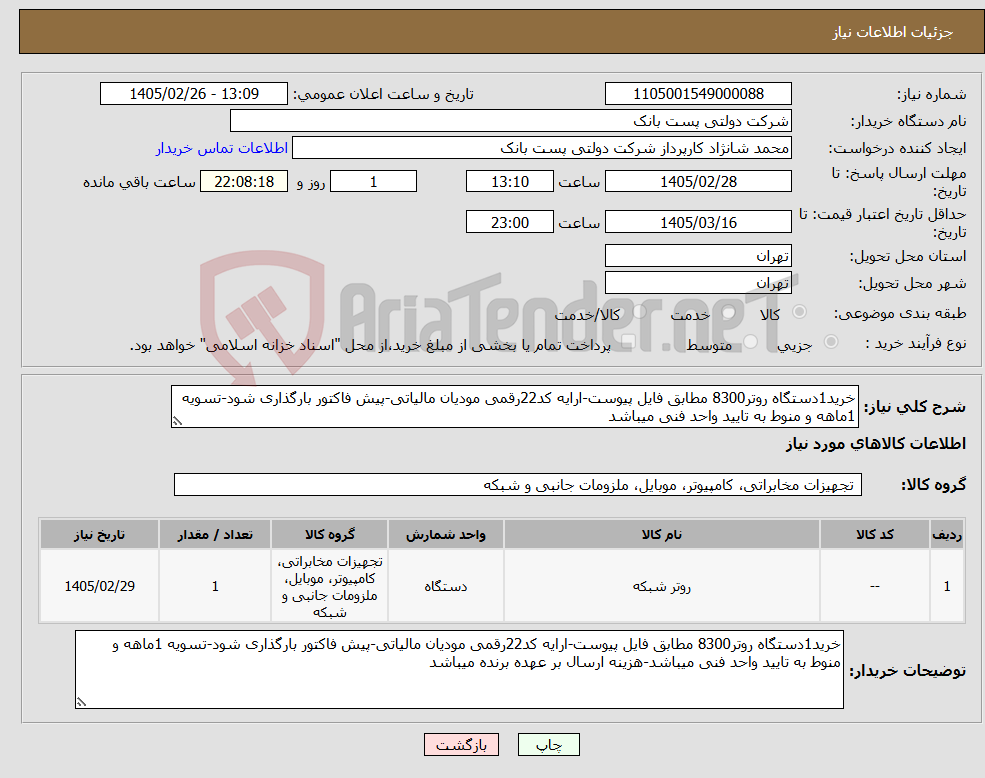Click the کد کالا column header
The image size is (985, 778).
[874, 534]
